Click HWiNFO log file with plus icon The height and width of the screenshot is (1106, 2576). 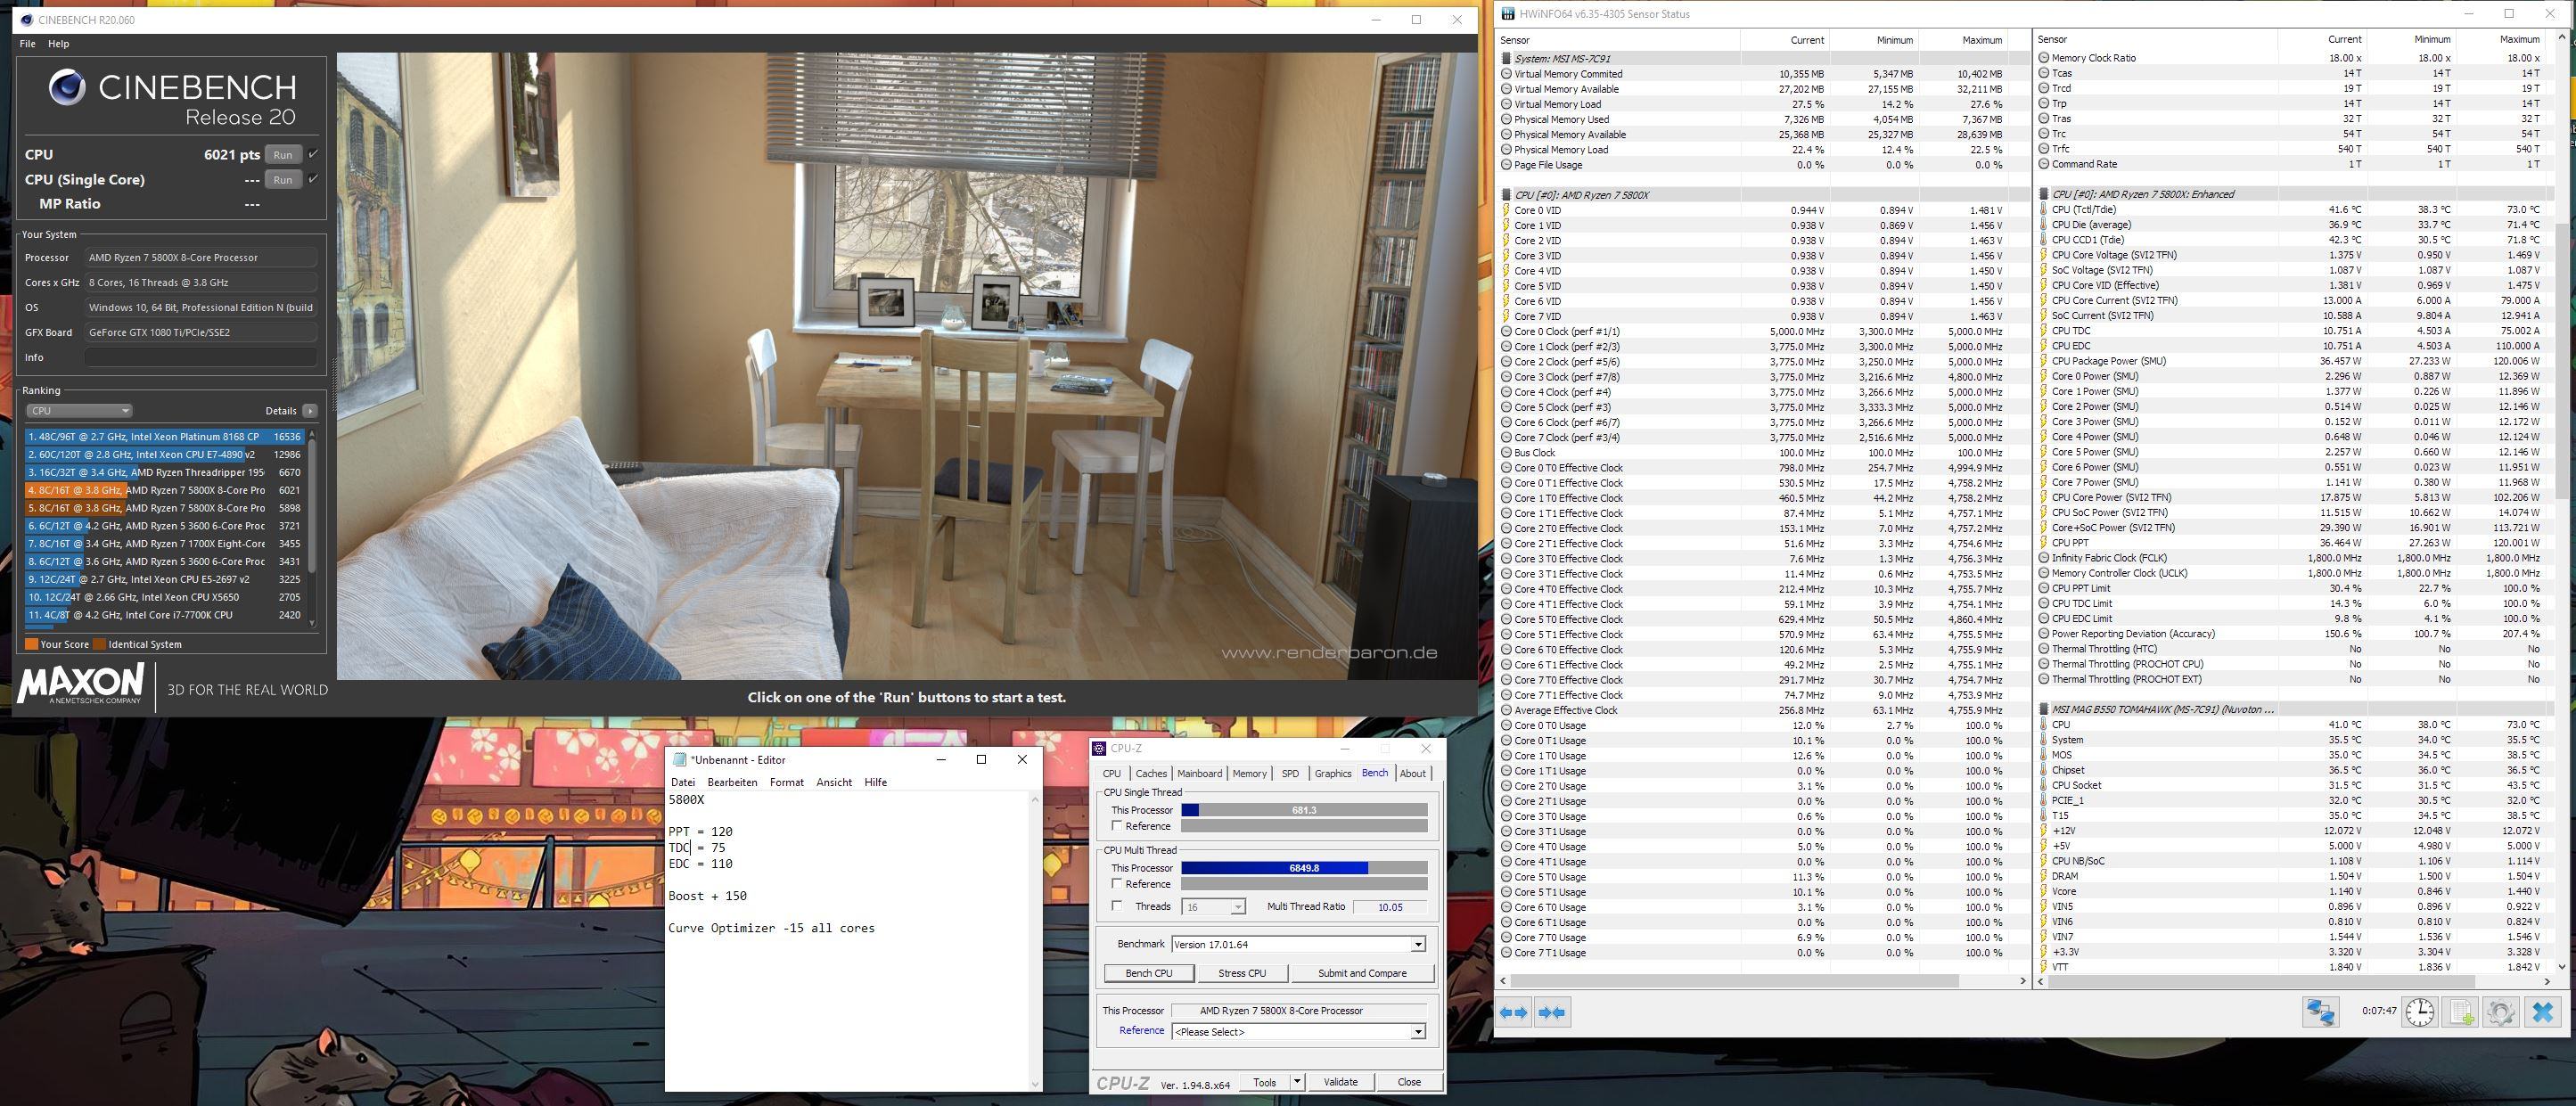[2461, 1011]
